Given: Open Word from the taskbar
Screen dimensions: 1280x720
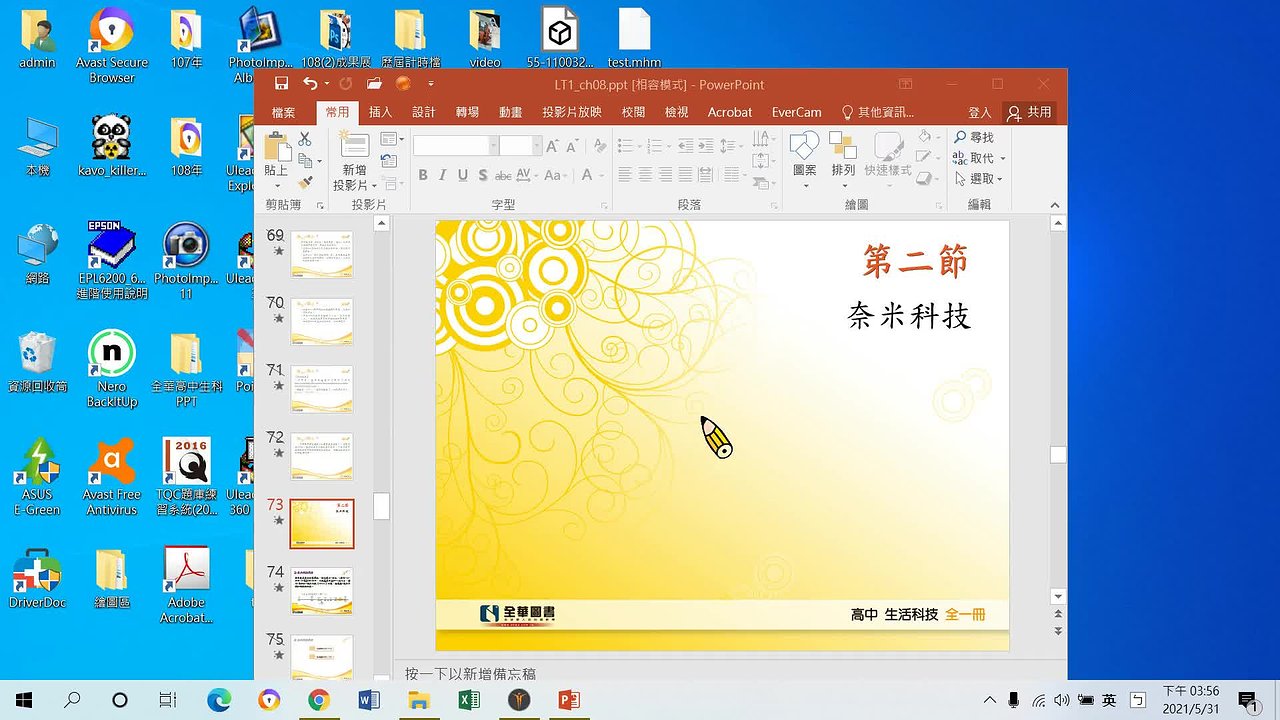Looking at the screenshot, I should coord(368,700).
